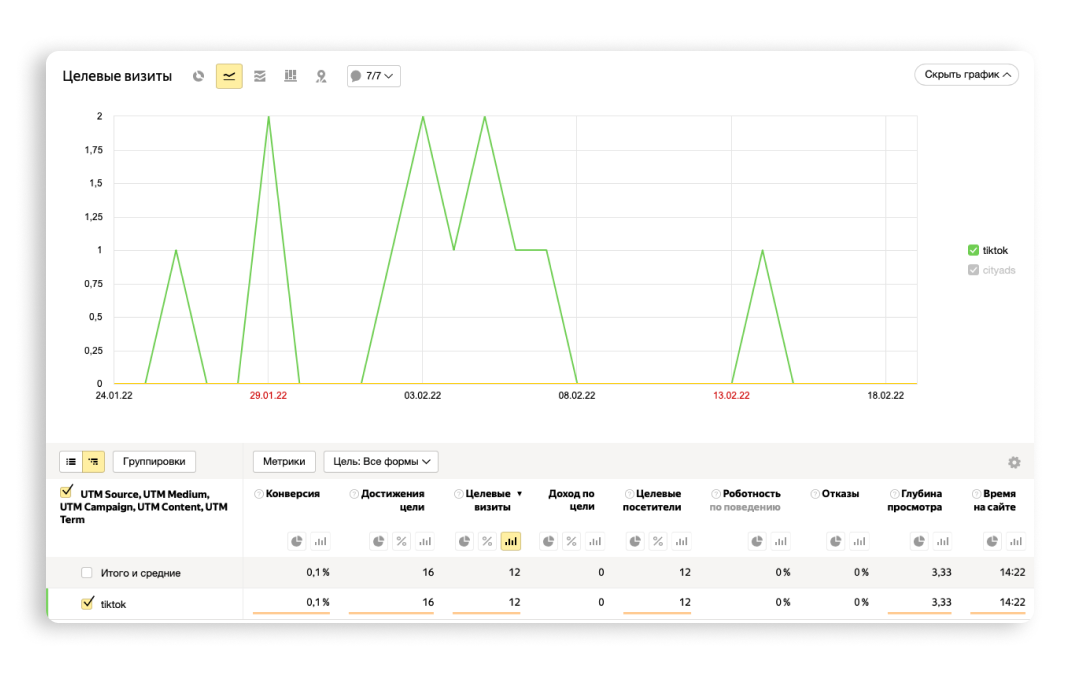The image size is (1080, 681).
Task: Select the line chart view icon
Action: (229, 76)
